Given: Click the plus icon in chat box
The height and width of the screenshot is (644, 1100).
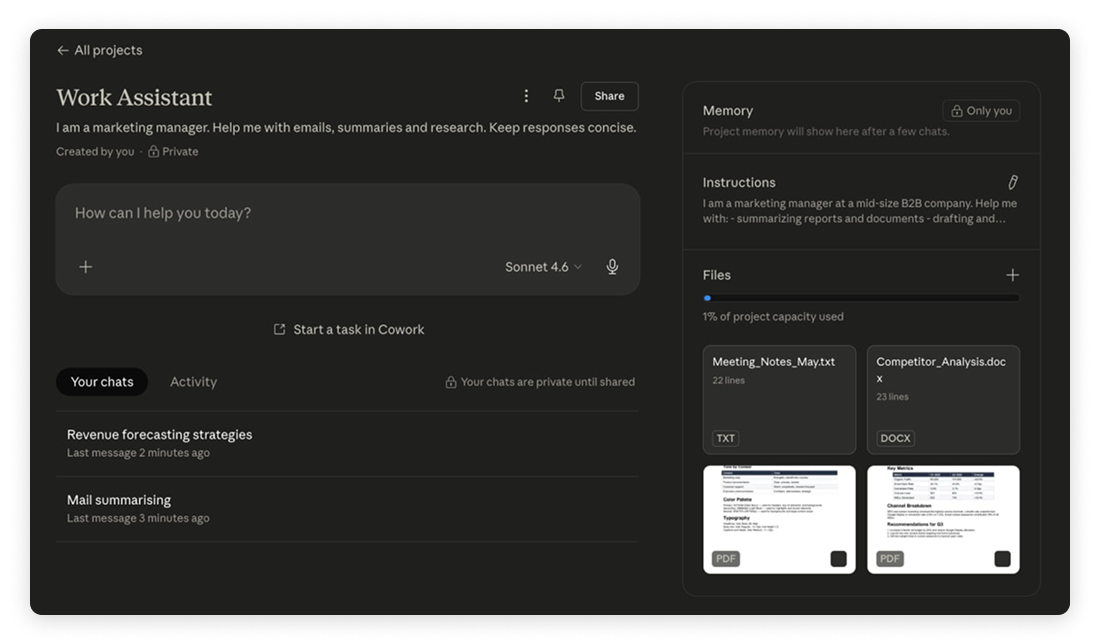Looking at the screenshot, I should click(86, 267).
